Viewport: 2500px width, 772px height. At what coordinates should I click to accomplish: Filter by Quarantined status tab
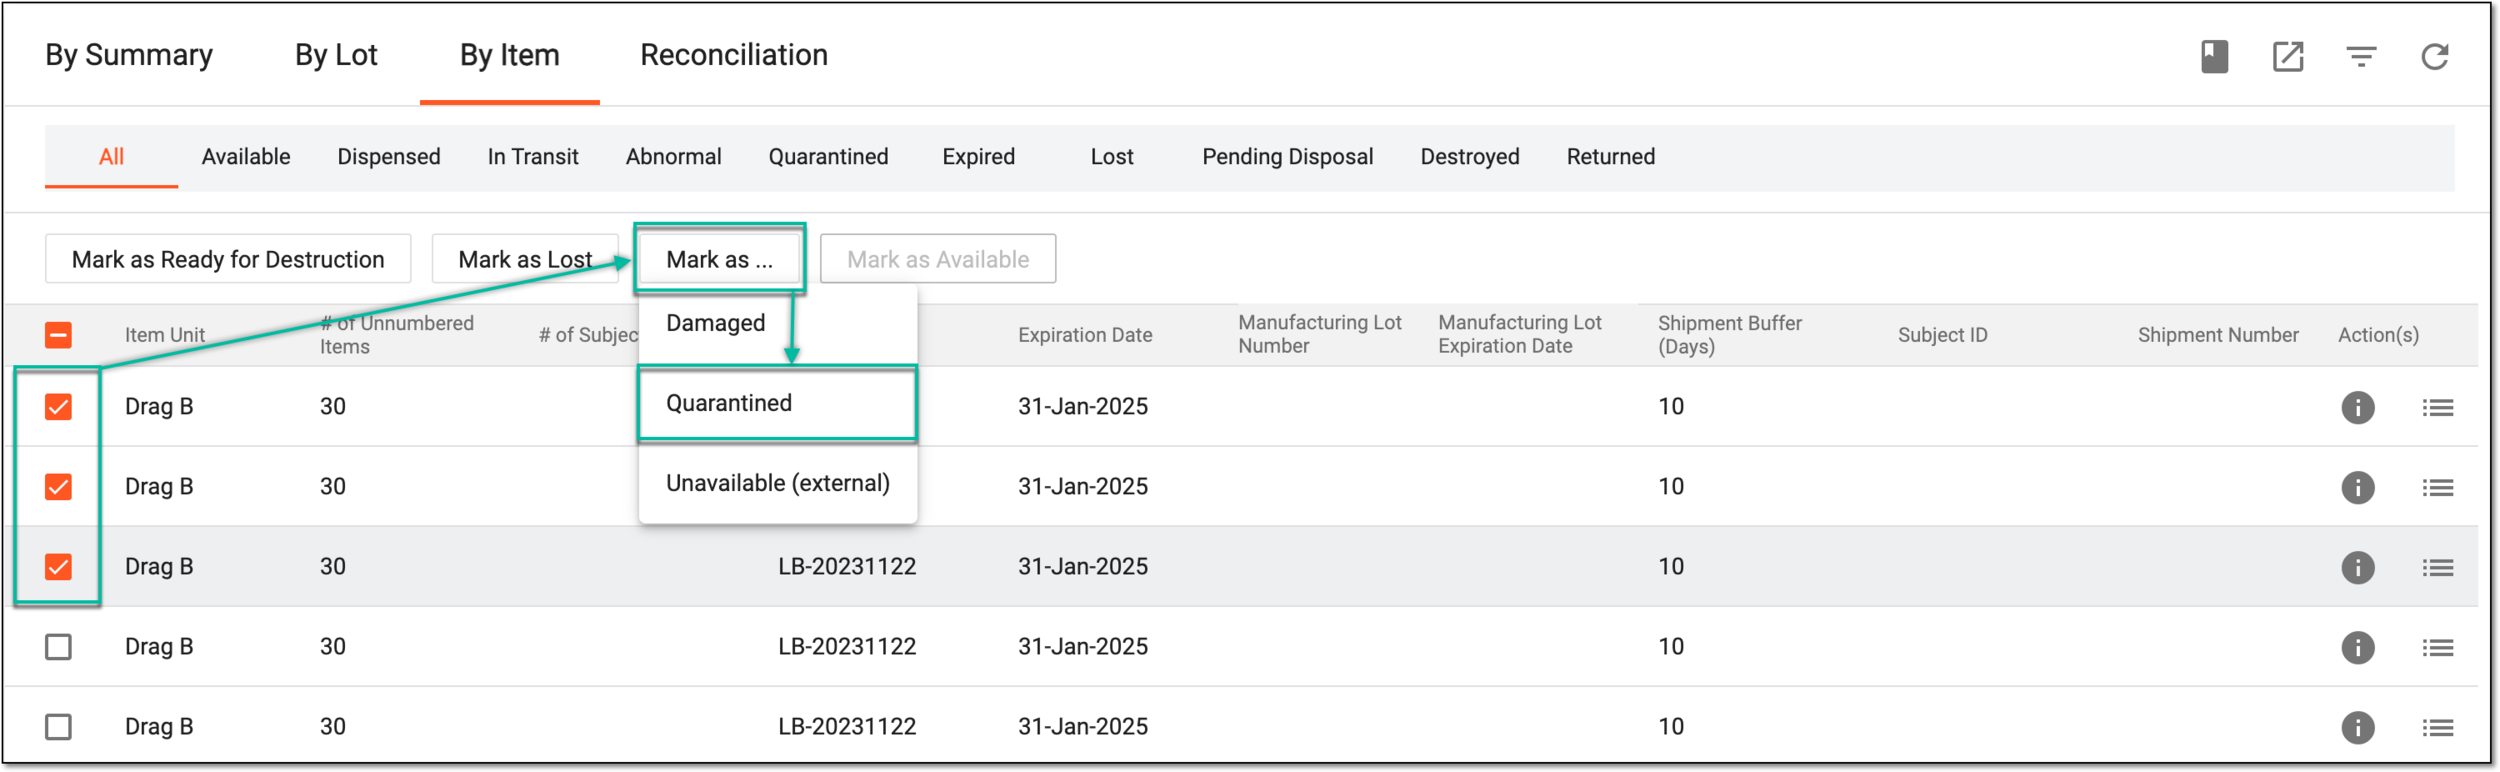pyautogui.click(x=828, y=157)
